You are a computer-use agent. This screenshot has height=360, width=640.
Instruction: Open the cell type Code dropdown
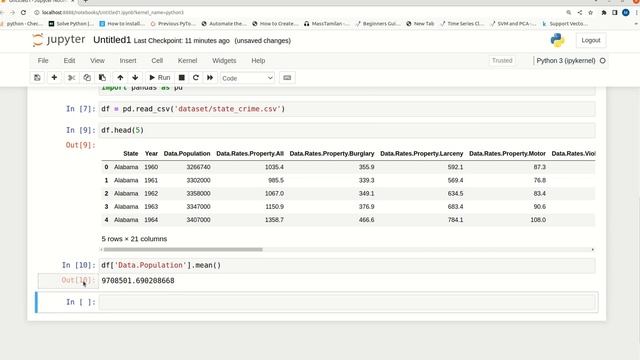(247, 78)
